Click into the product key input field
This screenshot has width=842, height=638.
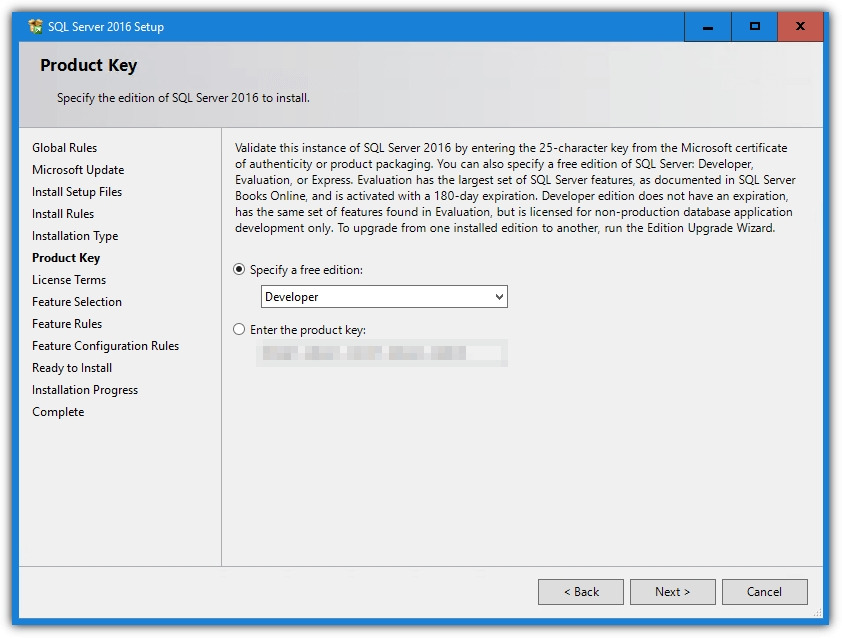click(x=382, y=353)
